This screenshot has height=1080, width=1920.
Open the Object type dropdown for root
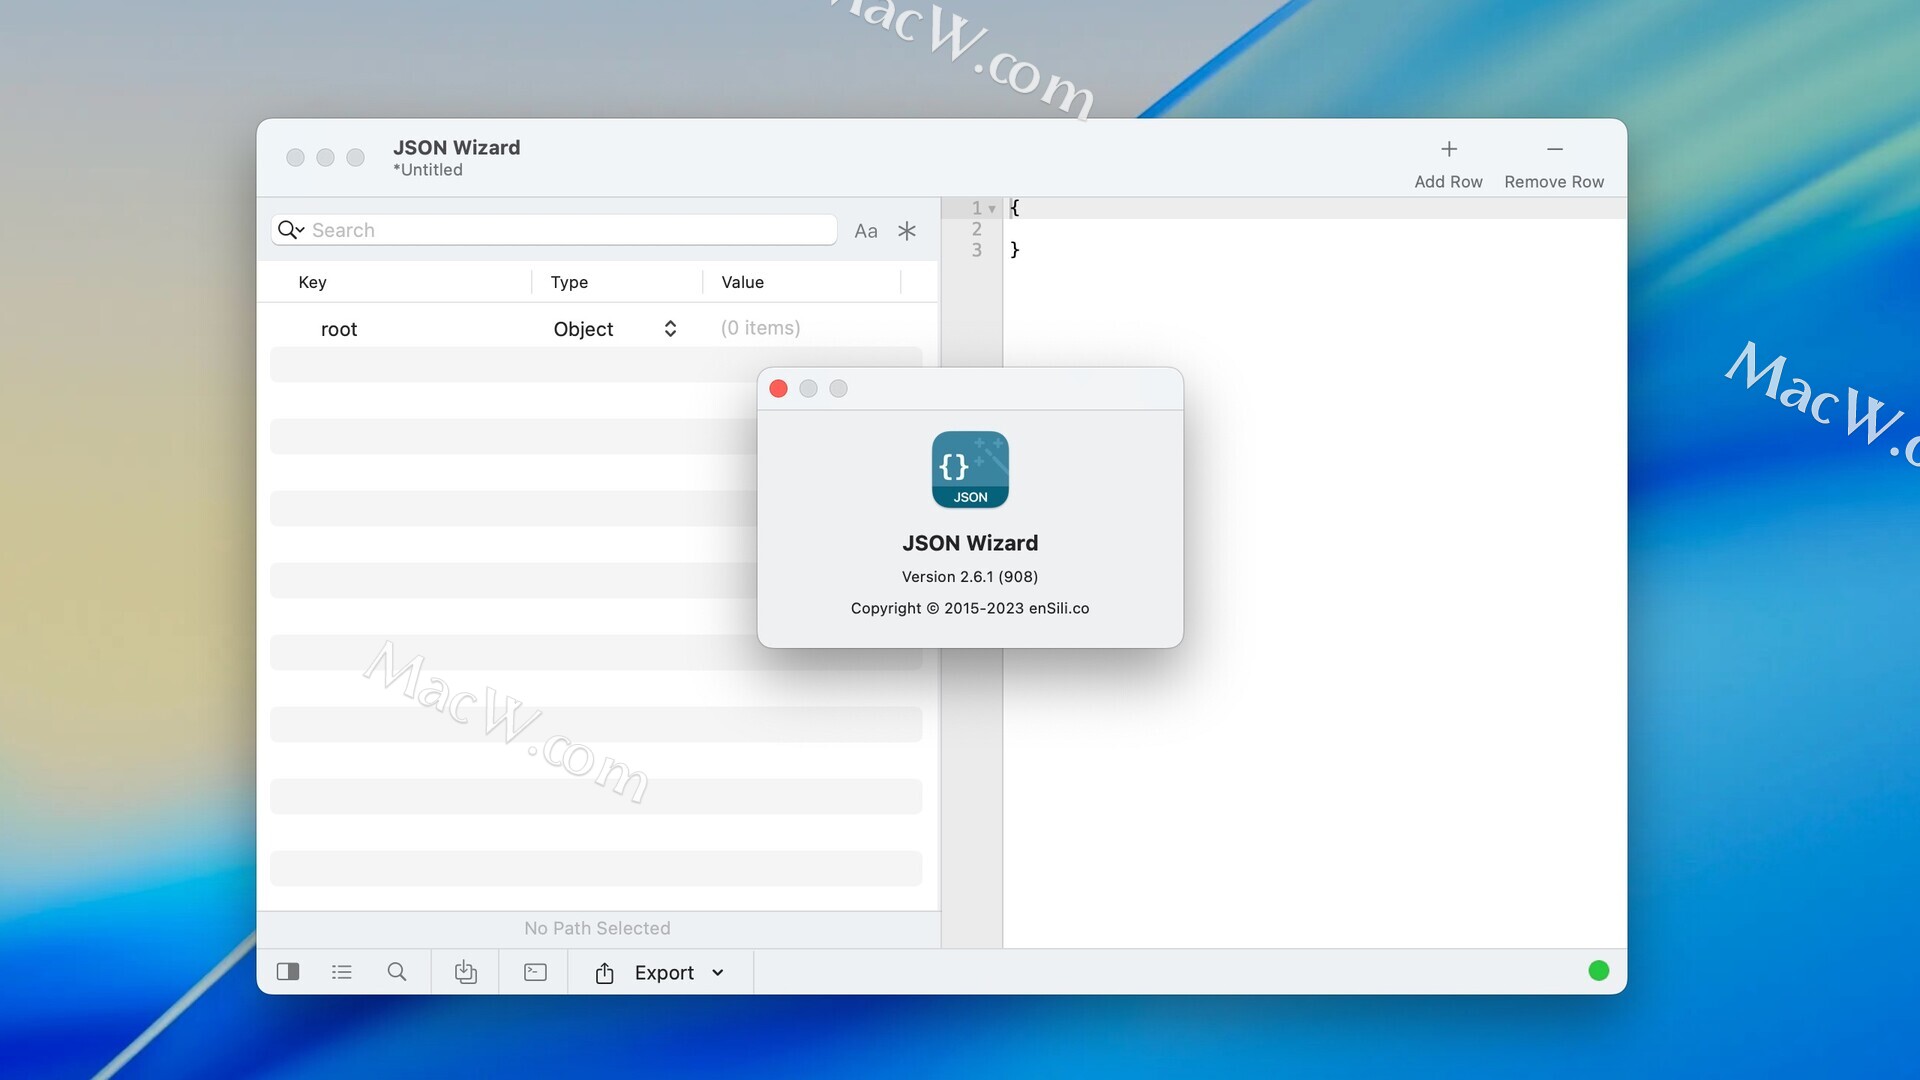pos(670,329)
